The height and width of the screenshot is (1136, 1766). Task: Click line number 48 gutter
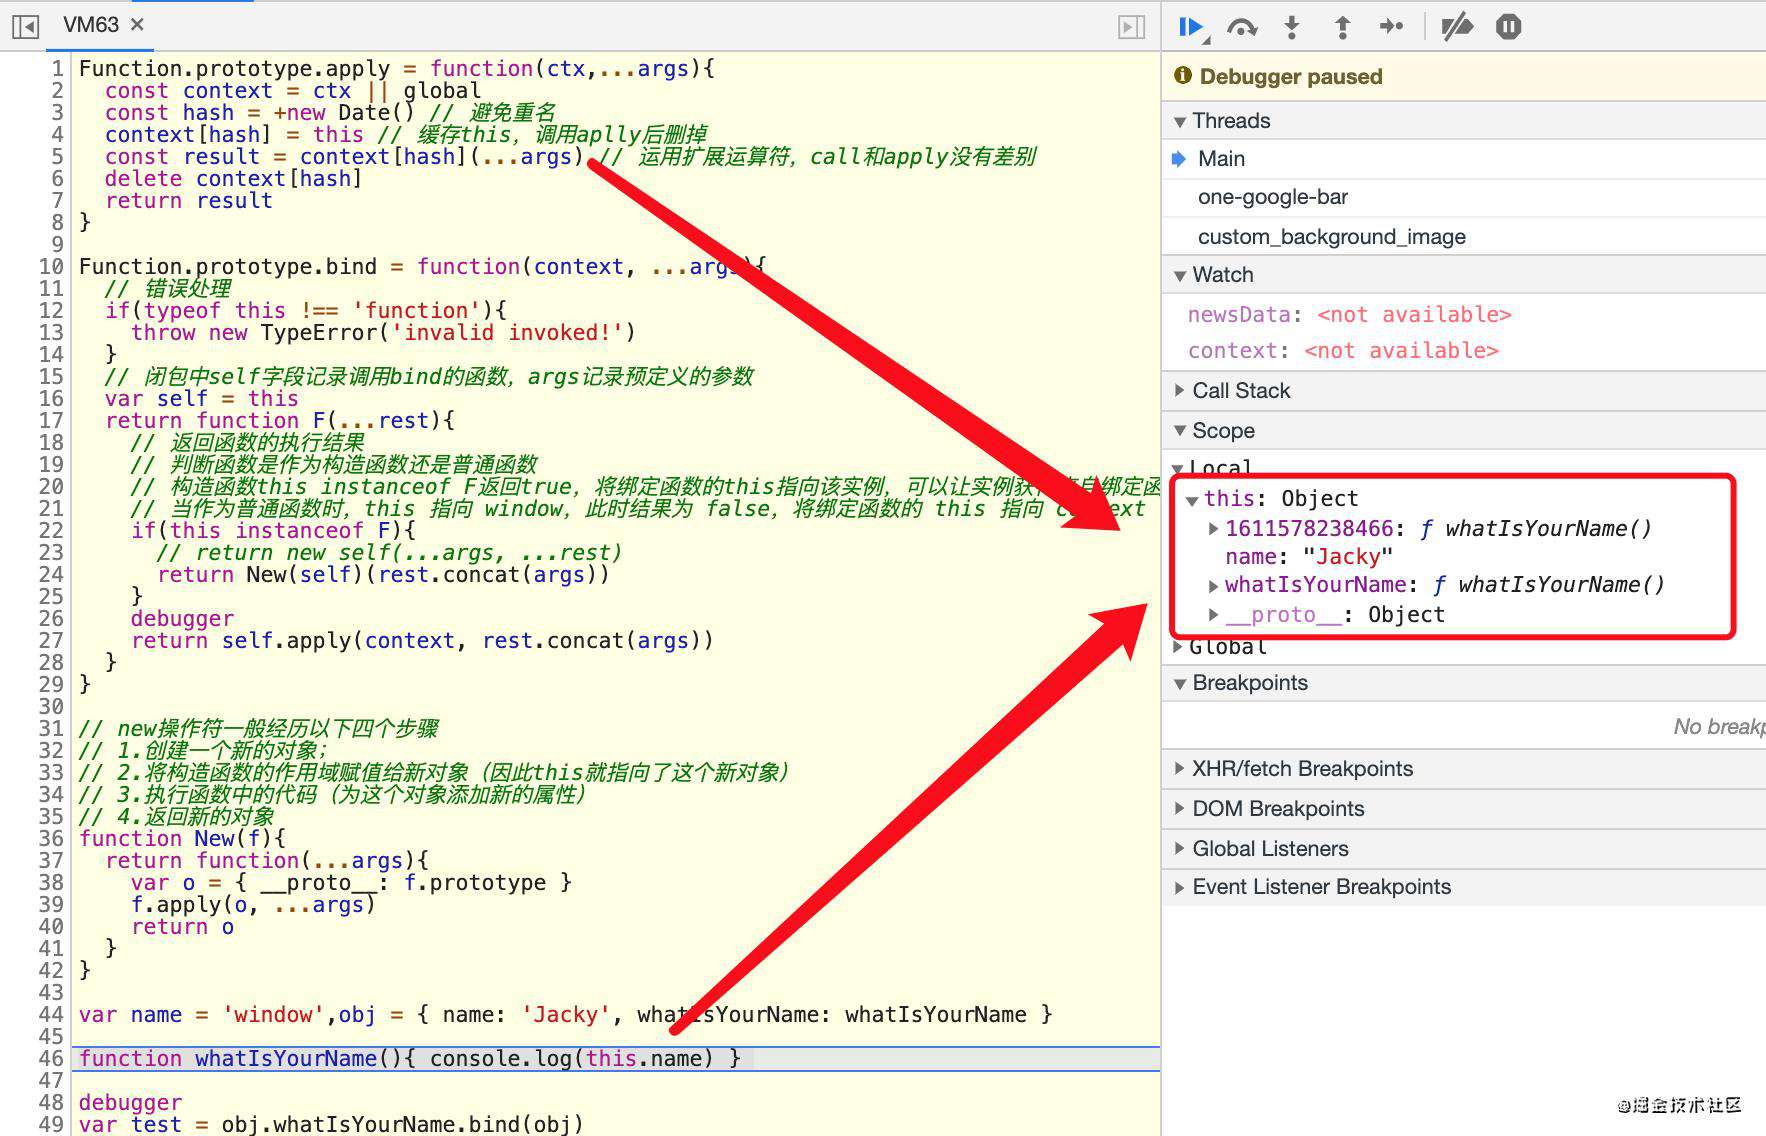51,1103
